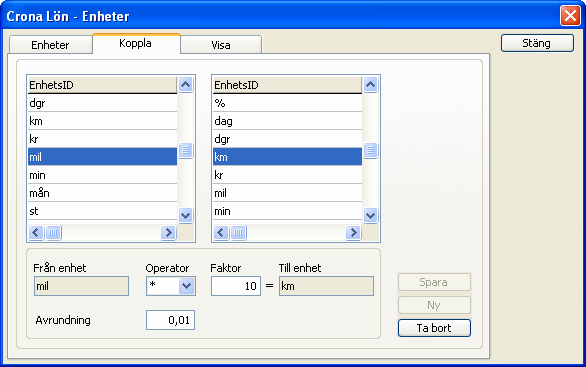Select km in the right unit list
The height and width of the screenshot is (367, 586).
click(287, 157)
